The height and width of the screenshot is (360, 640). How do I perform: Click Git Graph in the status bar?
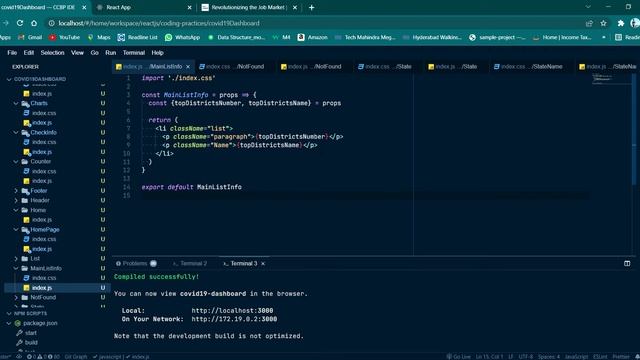[x=76, y=356]
